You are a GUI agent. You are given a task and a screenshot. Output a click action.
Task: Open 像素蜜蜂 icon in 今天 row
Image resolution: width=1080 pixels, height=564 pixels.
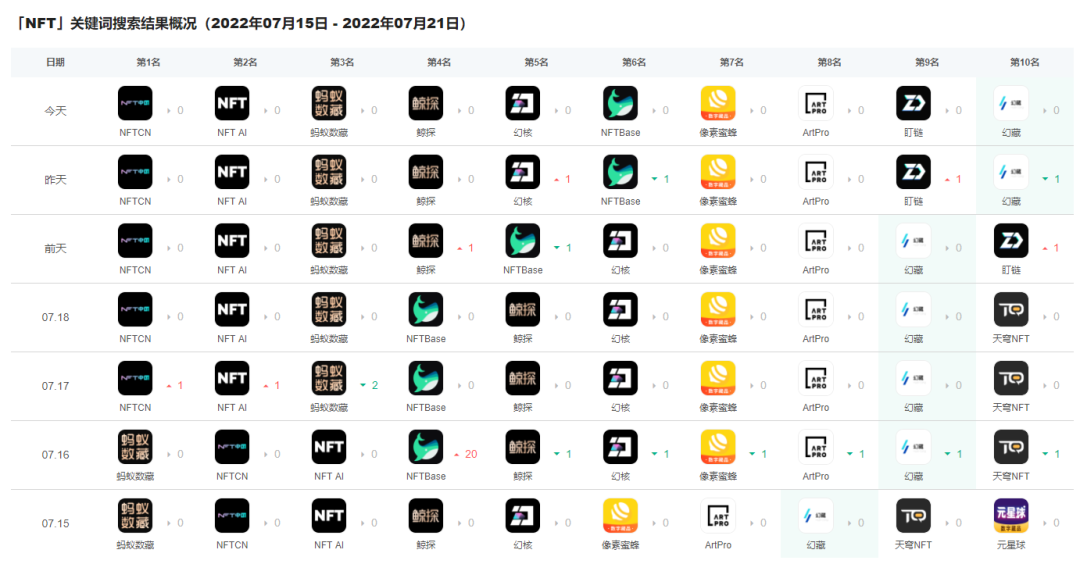[718, 103]
